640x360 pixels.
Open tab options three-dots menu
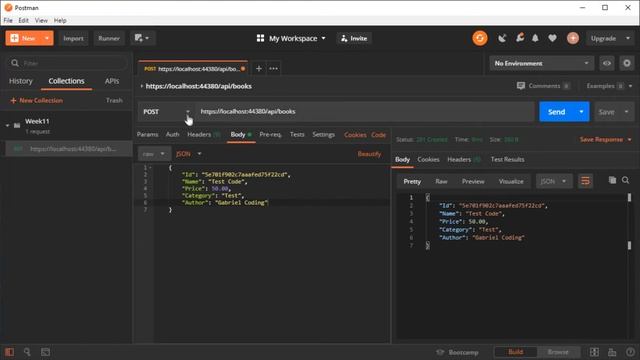[x=273, y=69]
